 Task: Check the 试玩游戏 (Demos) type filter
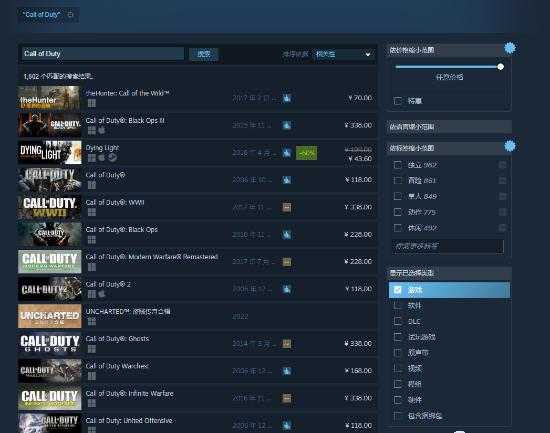point(398,337)
